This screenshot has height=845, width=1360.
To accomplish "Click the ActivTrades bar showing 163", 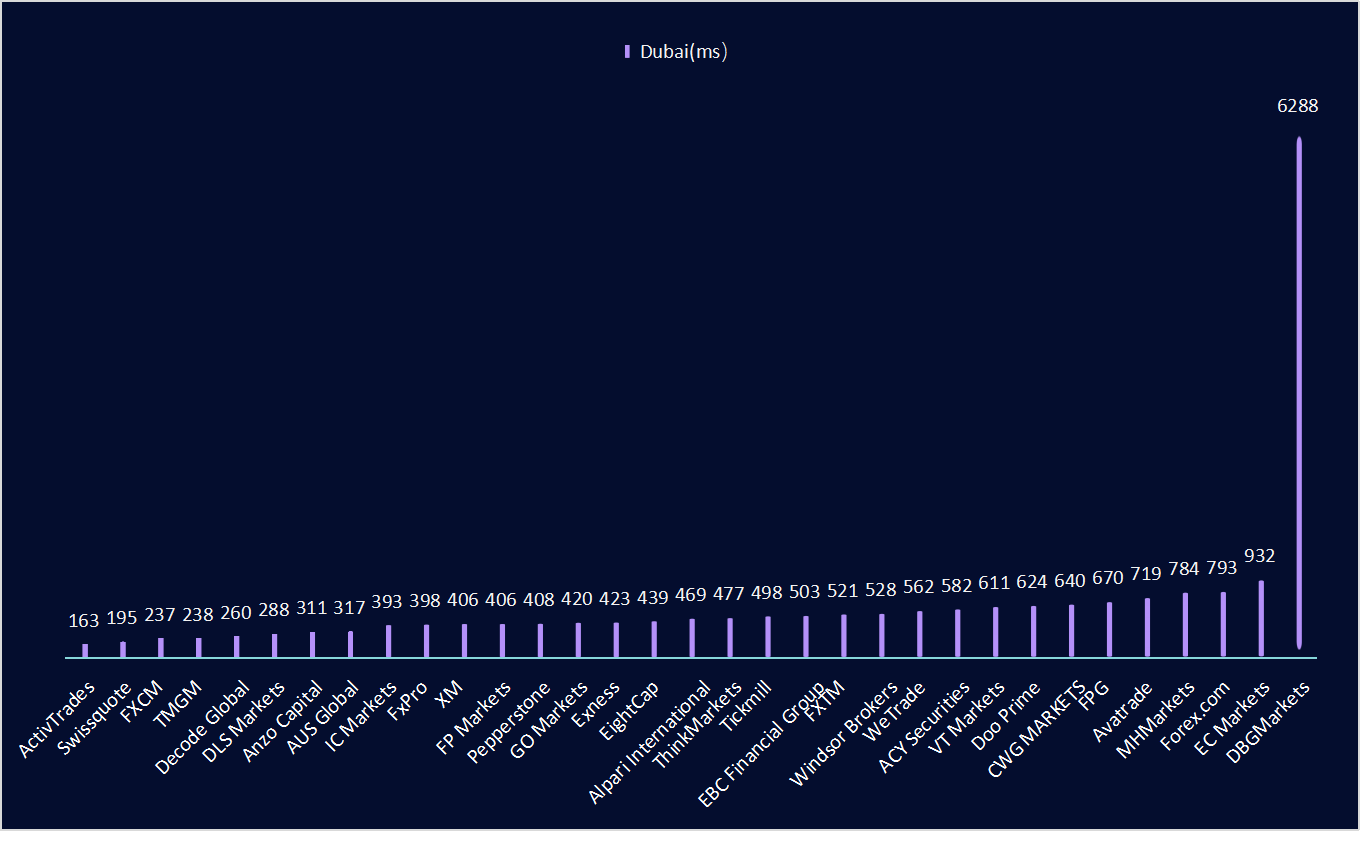I will pyautogui.click(x=85, y=648).
